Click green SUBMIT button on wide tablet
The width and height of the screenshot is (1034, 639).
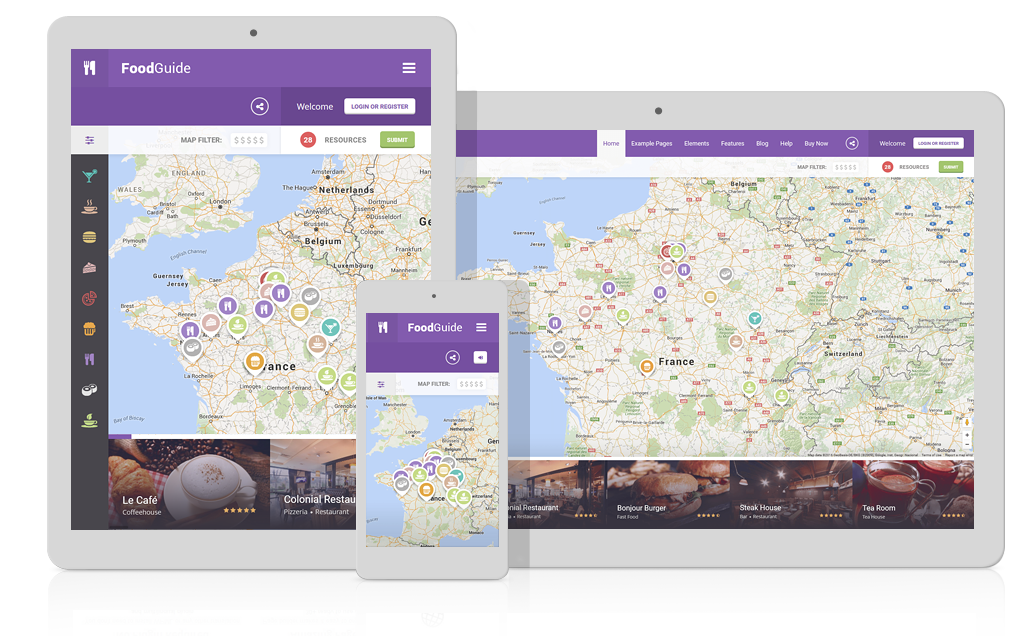click(x=951, y=167)
